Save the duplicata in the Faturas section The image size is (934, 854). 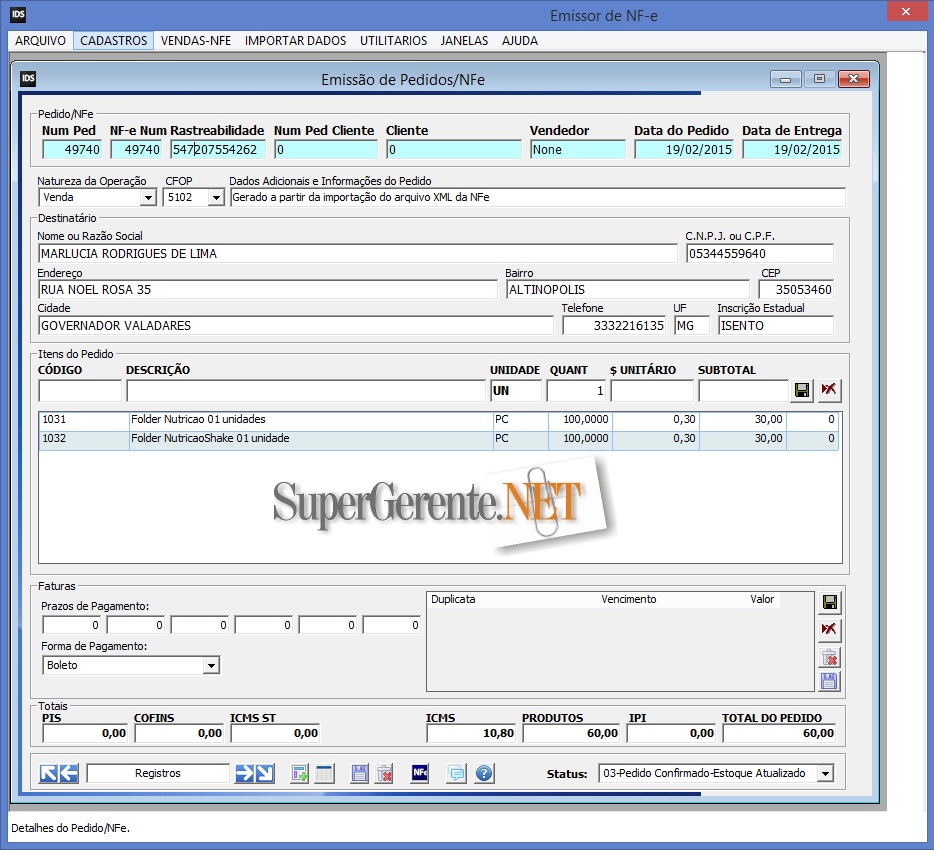coord(830,603)
